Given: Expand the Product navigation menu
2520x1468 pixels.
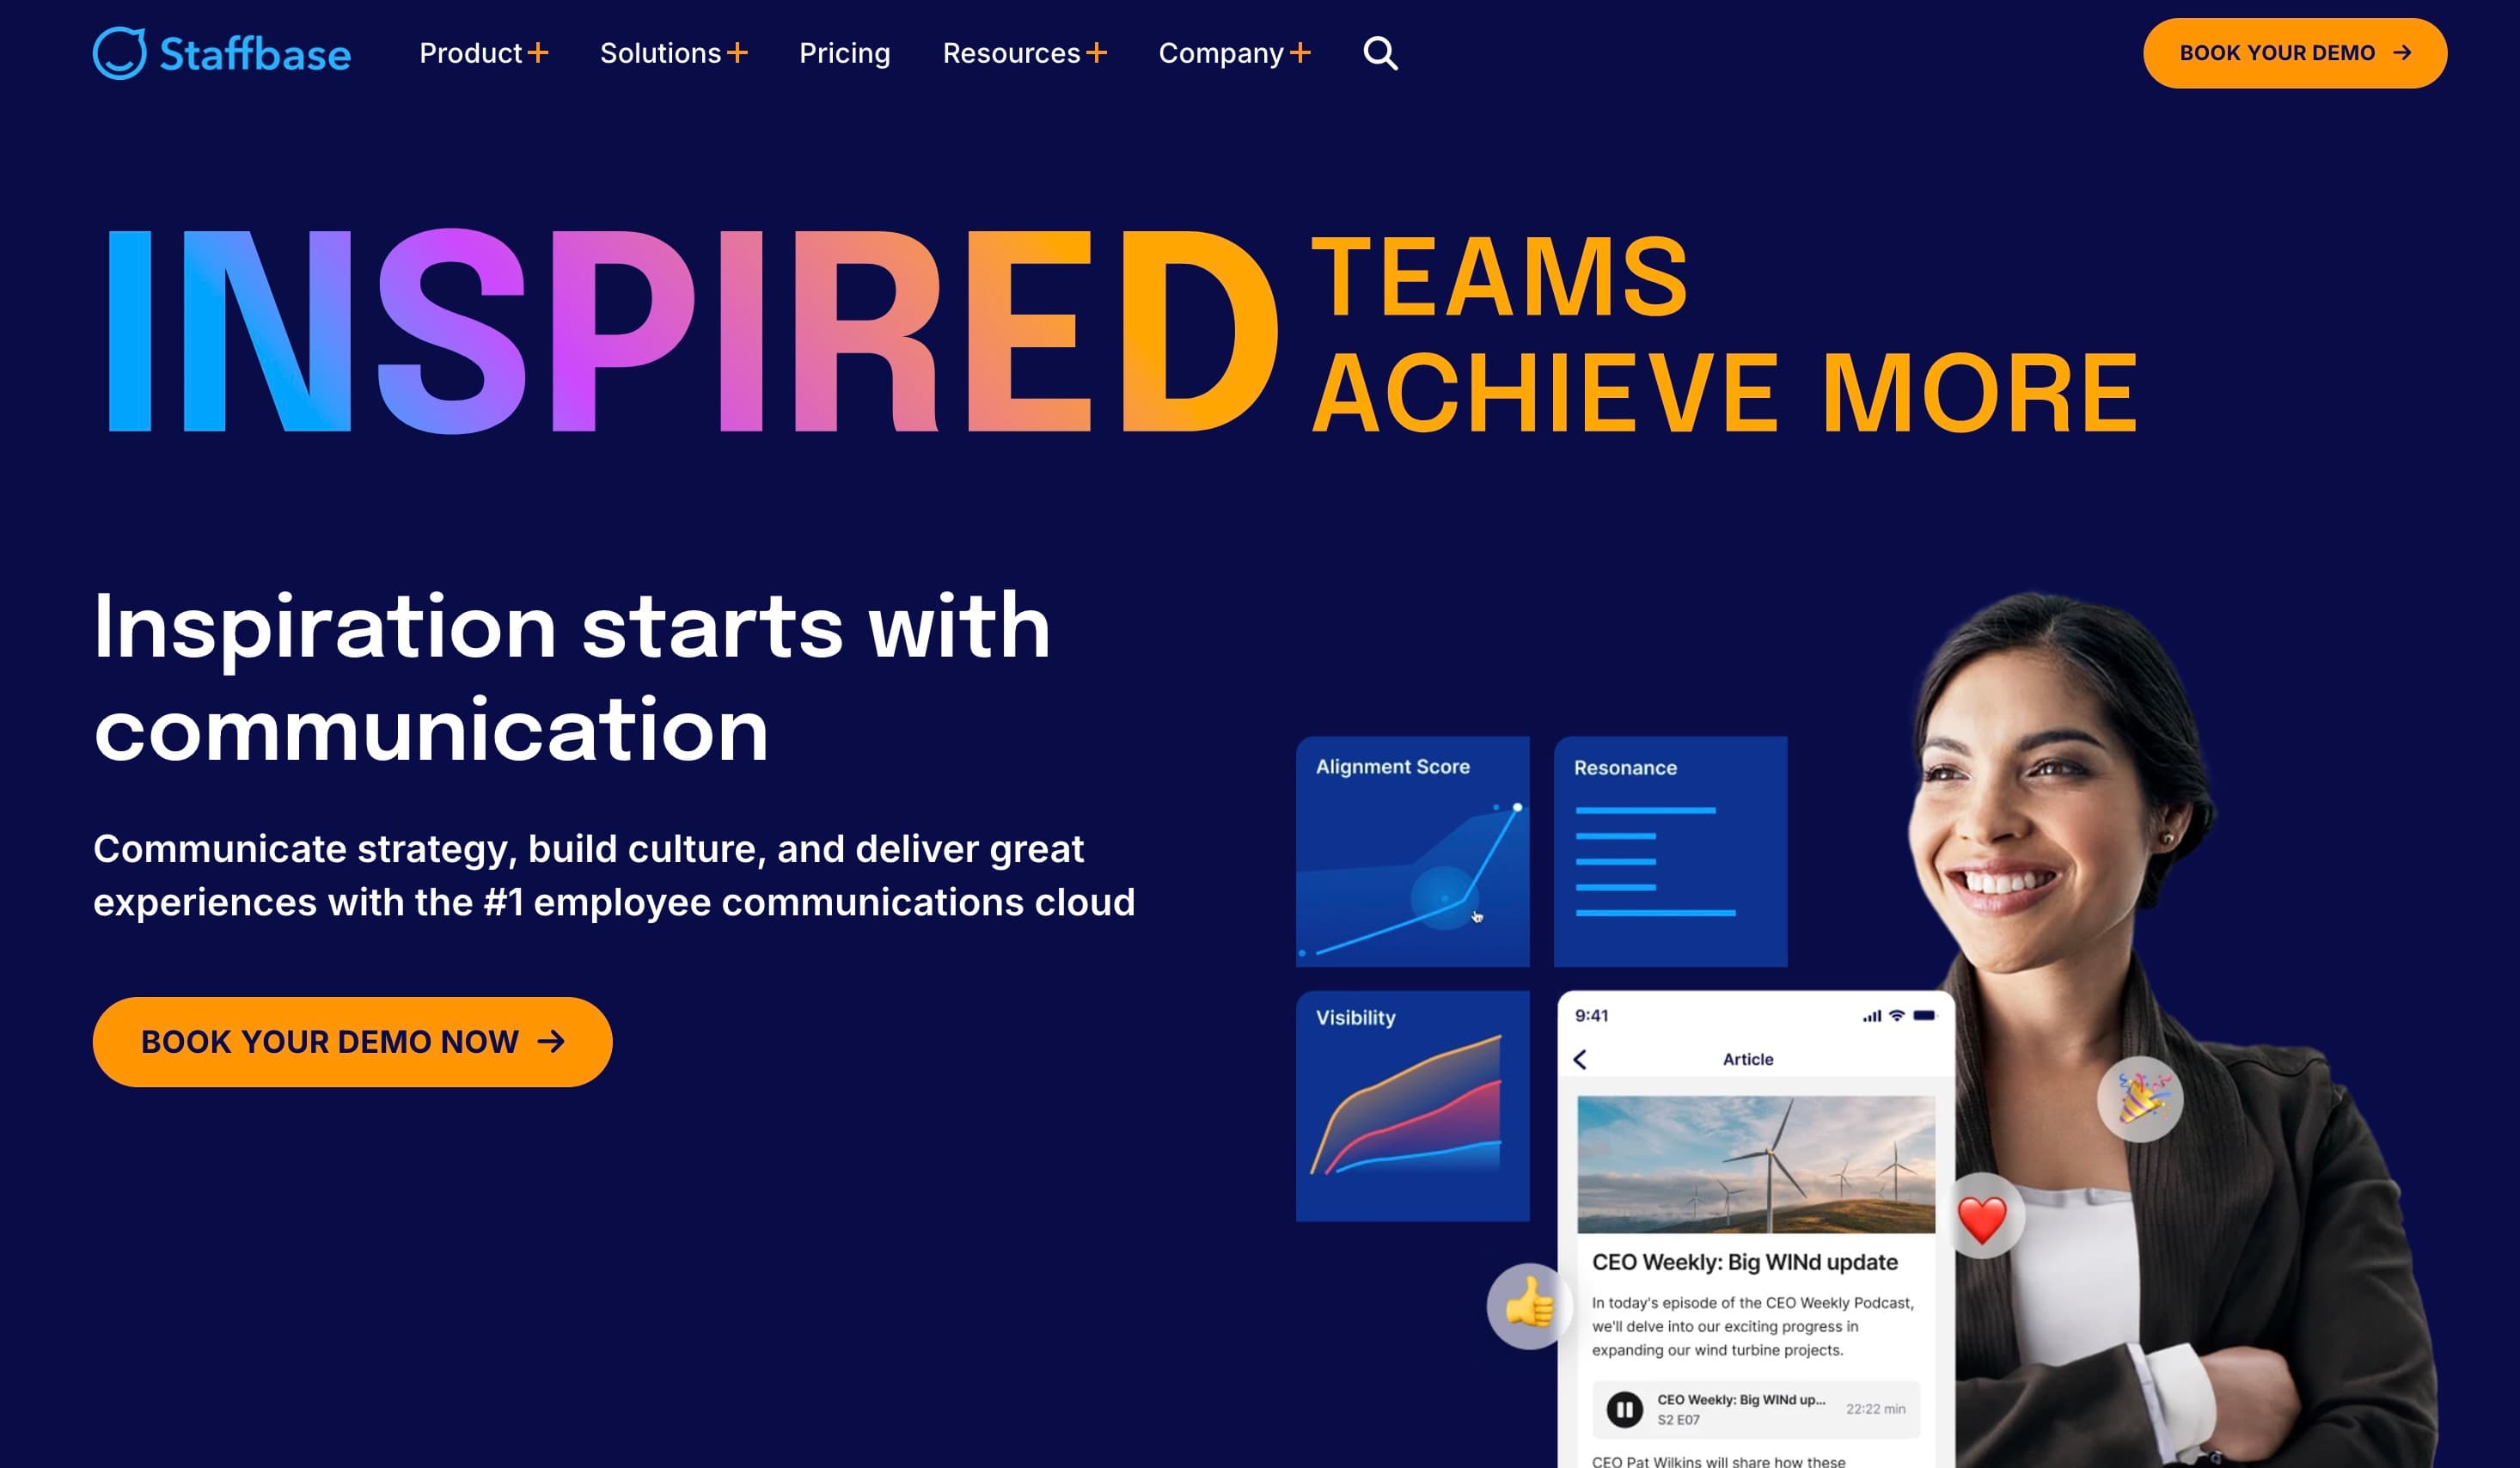Looking at the screenshot, I should coord(482,52).
